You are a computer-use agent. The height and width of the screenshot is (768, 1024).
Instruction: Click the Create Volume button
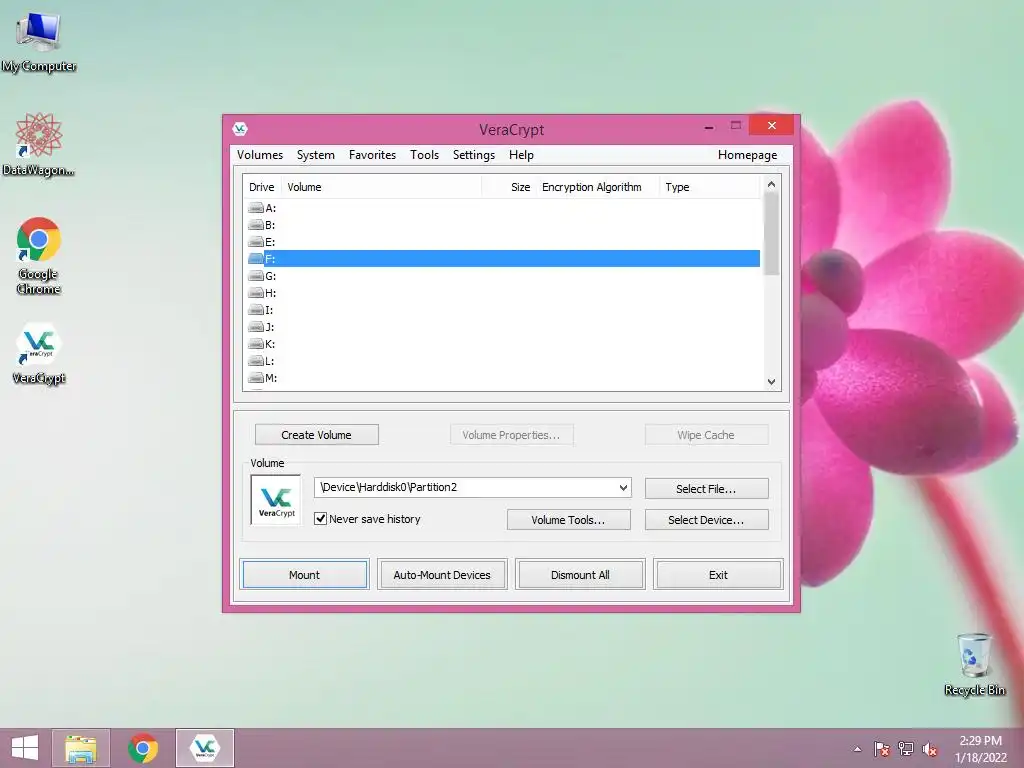coord(317,435)
